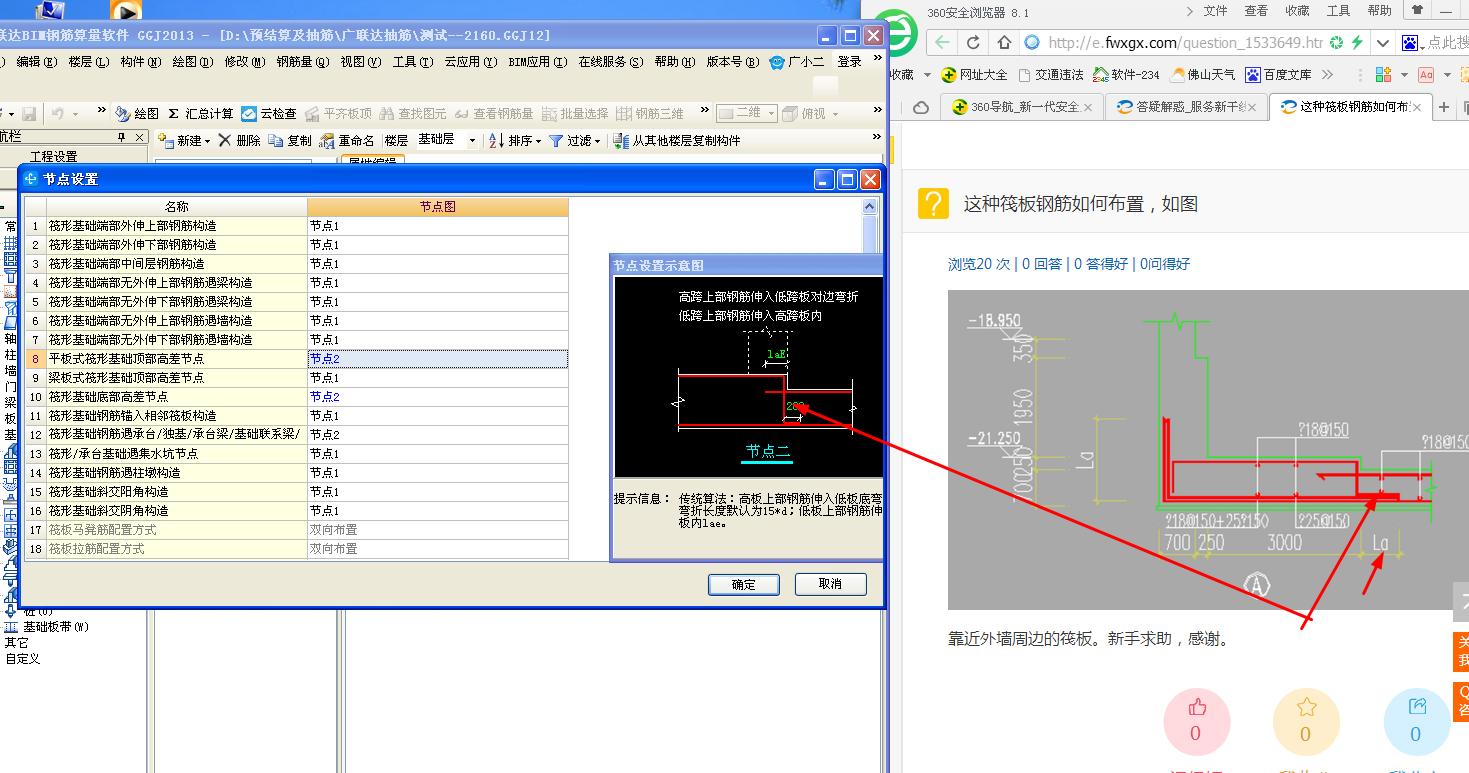Click 登录 in GGJ menu bar

[x=850, y=62]
